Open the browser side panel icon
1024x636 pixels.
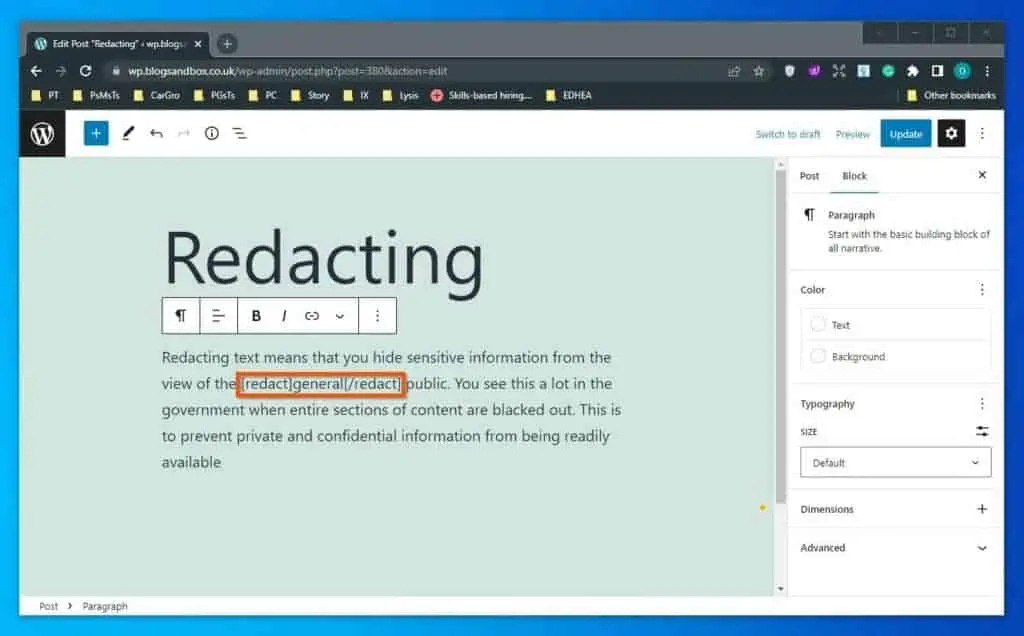(937, 71)
